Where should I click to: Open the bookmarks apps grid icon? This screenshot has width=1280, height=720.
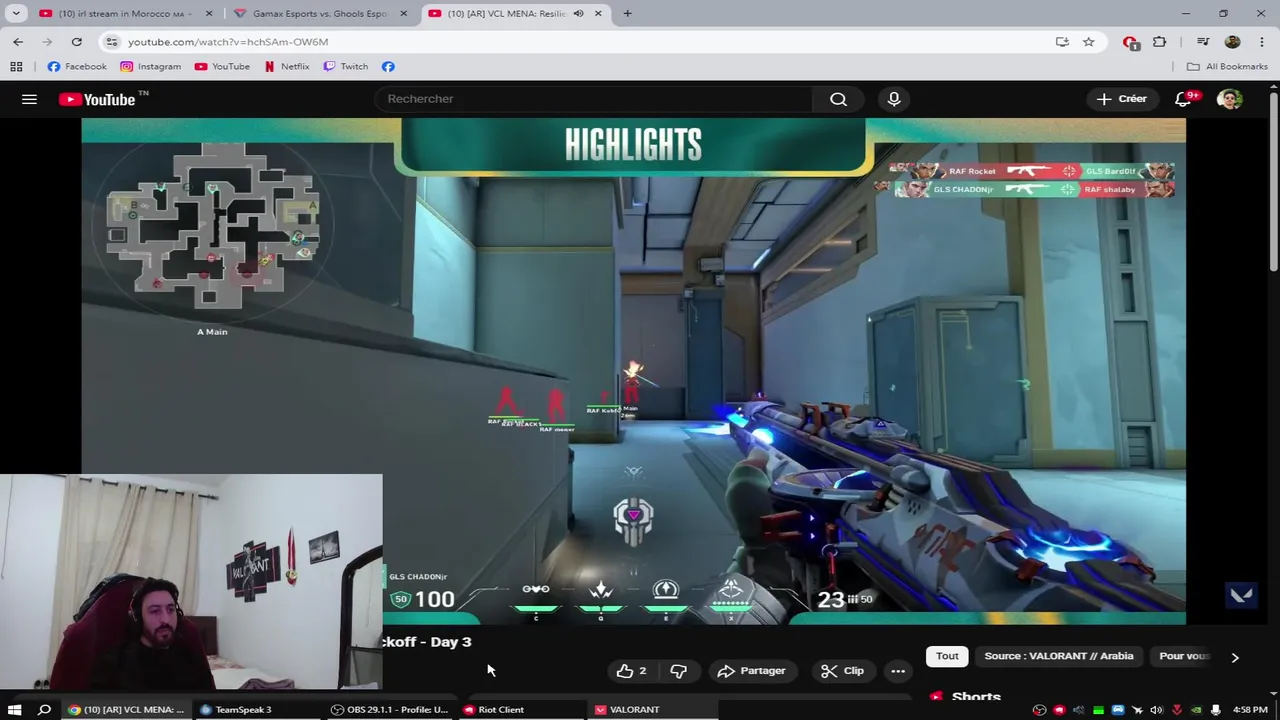(16, 66)
